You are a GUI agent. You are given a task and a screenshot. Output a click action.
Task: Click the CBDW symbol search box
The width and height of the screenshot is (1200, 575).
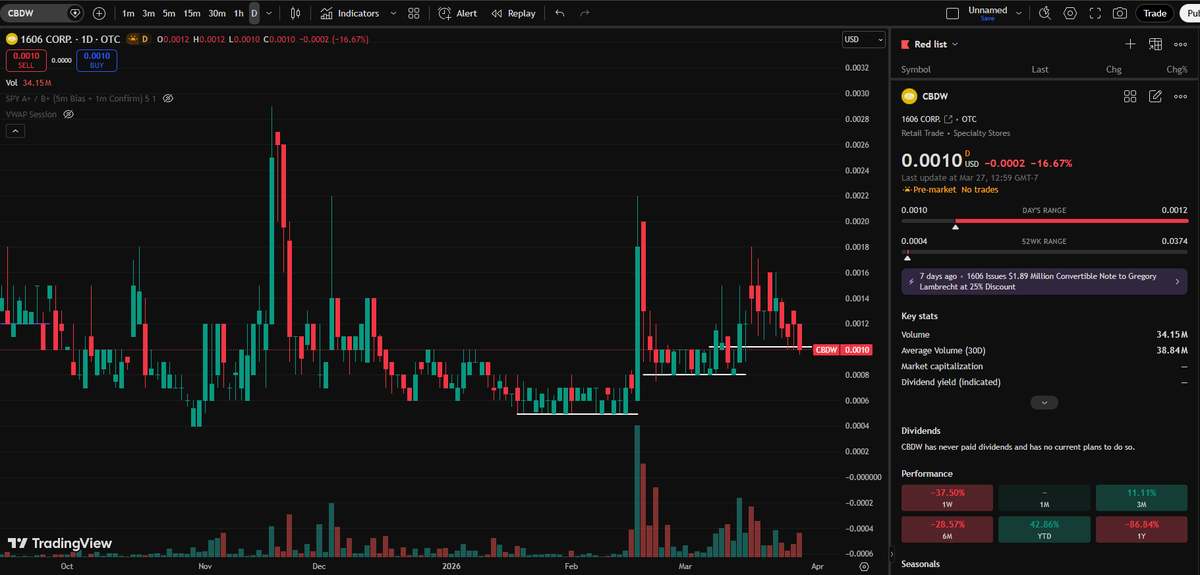coord(43,13)
